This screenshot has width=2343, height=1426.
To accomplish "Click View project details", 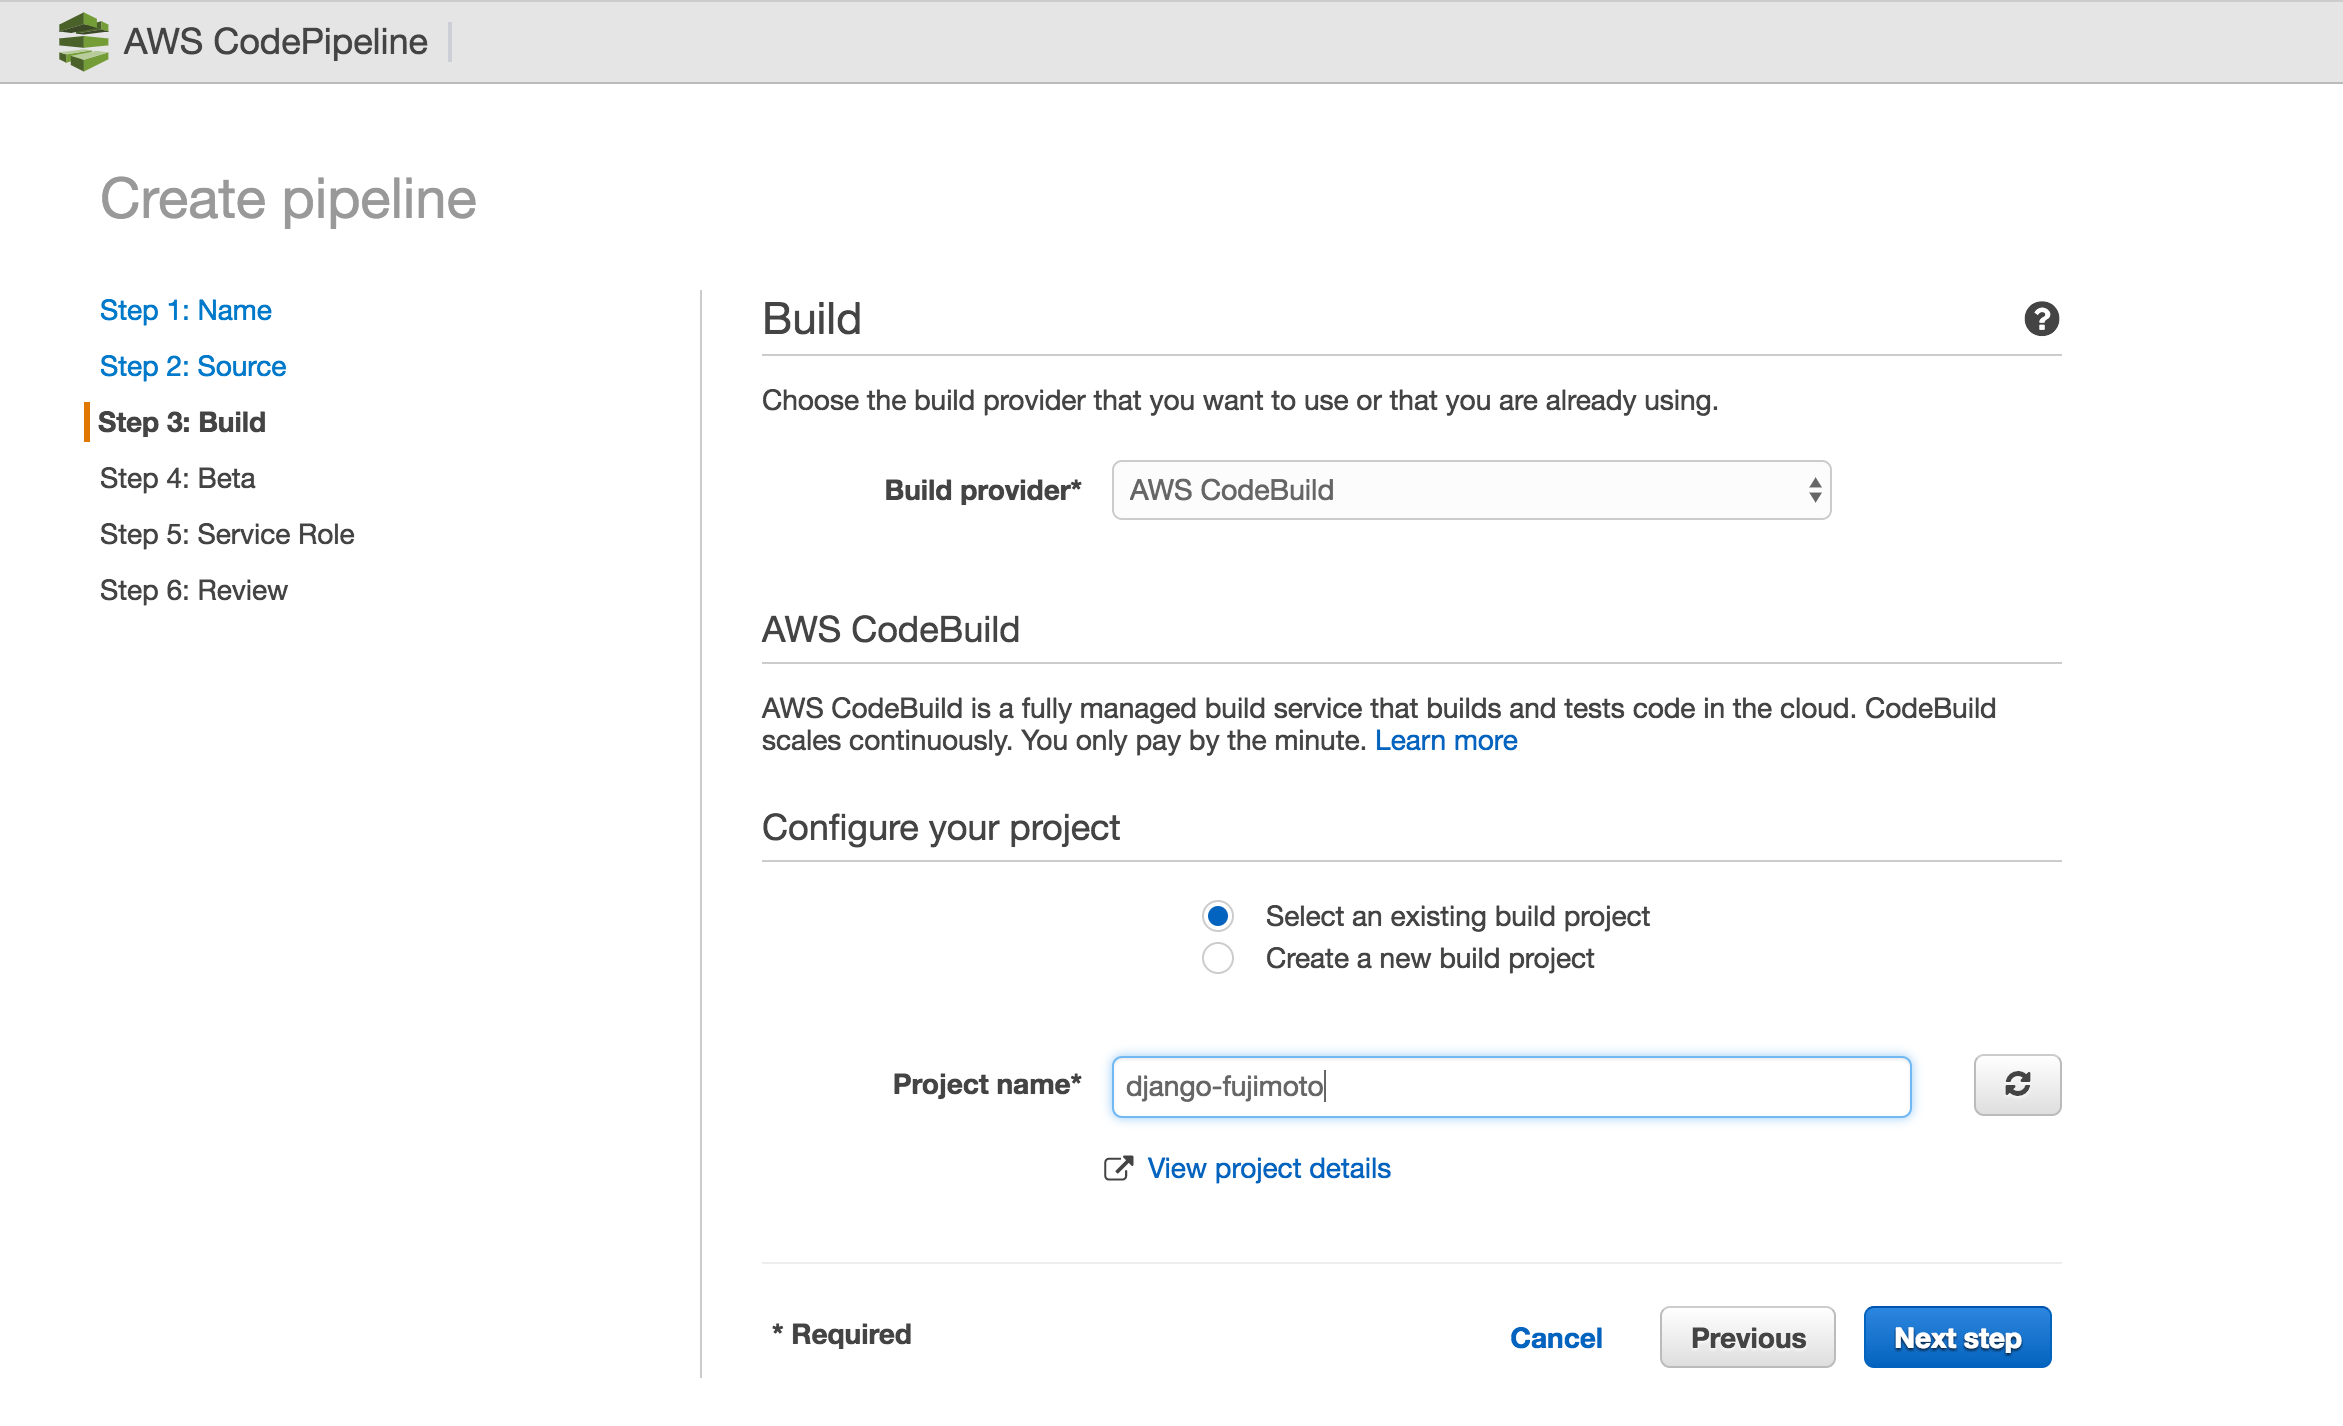I will pos(1268,1168).
